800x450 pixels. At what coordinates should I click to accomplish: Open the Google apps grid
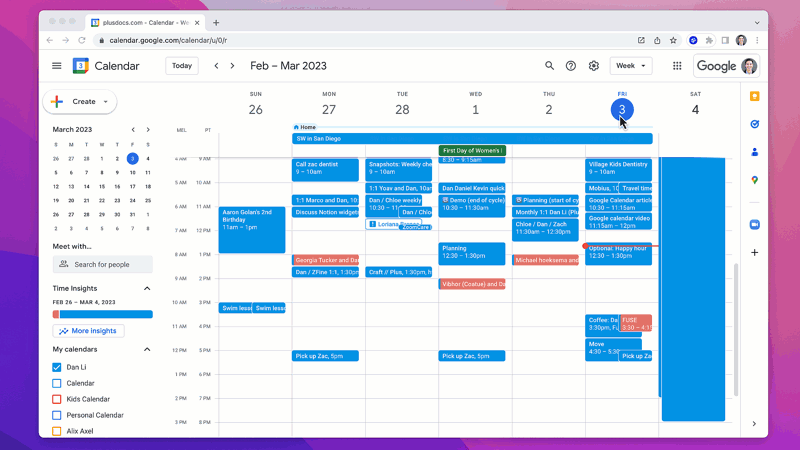(677, 66)
